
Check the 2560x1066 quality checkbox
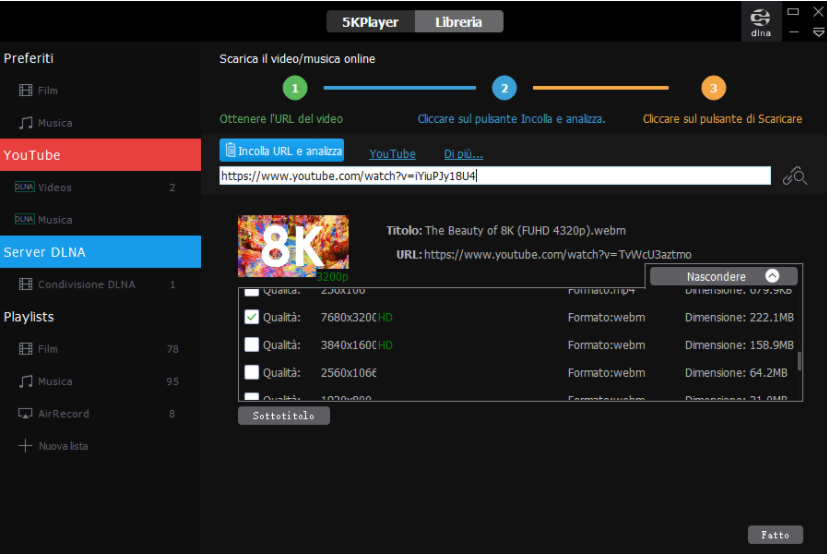252,372
